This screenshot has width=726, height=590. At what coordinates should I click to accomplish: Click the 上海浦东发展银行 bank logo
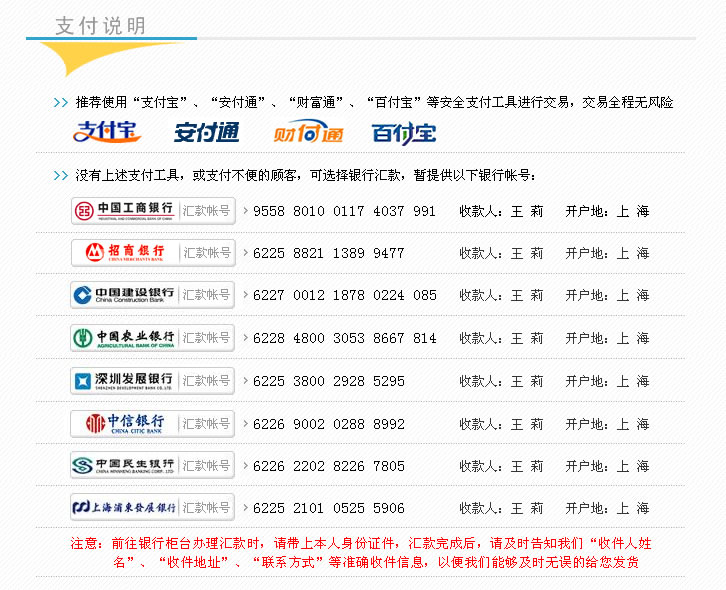(124, 508)
